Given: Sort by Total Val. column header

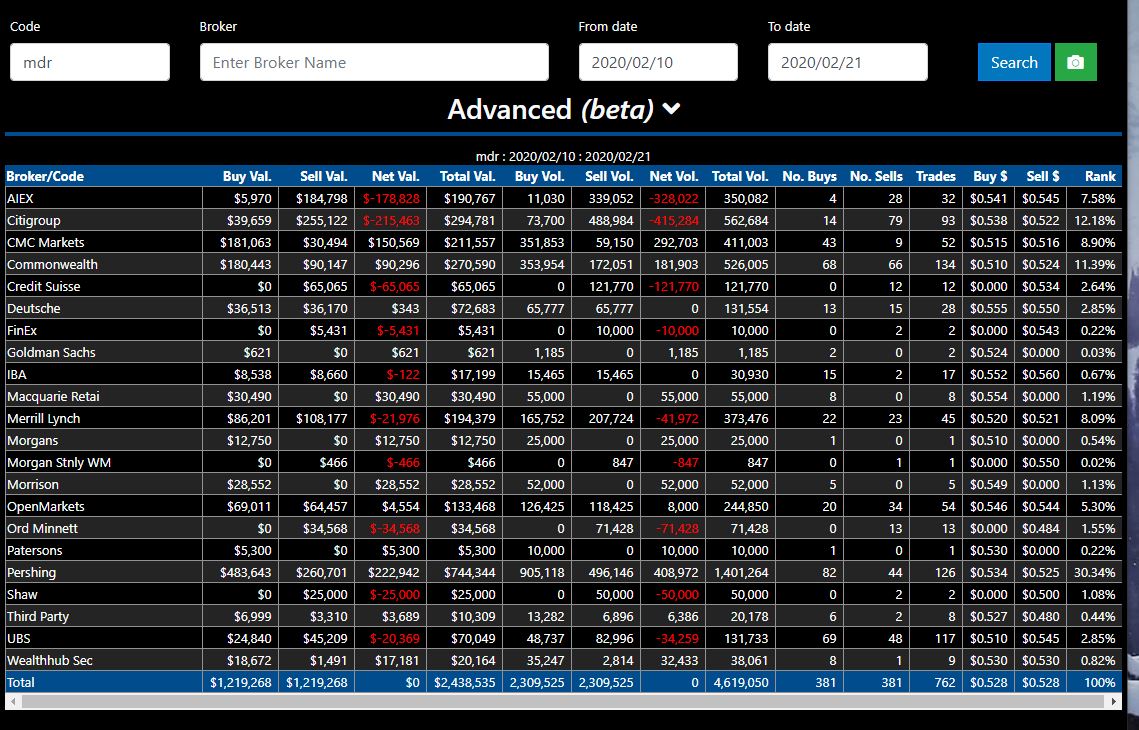Looking at the screenshot, I should pos(467,176).
